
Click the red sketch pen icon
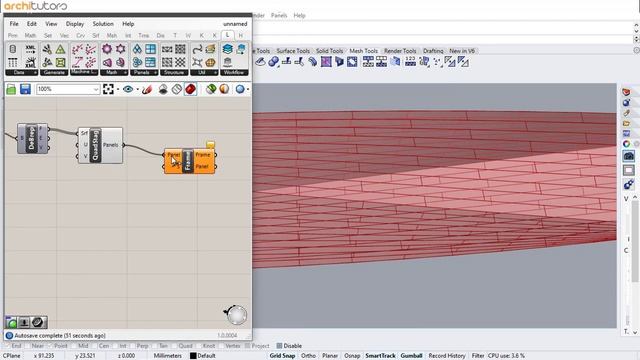click(147, 89)
